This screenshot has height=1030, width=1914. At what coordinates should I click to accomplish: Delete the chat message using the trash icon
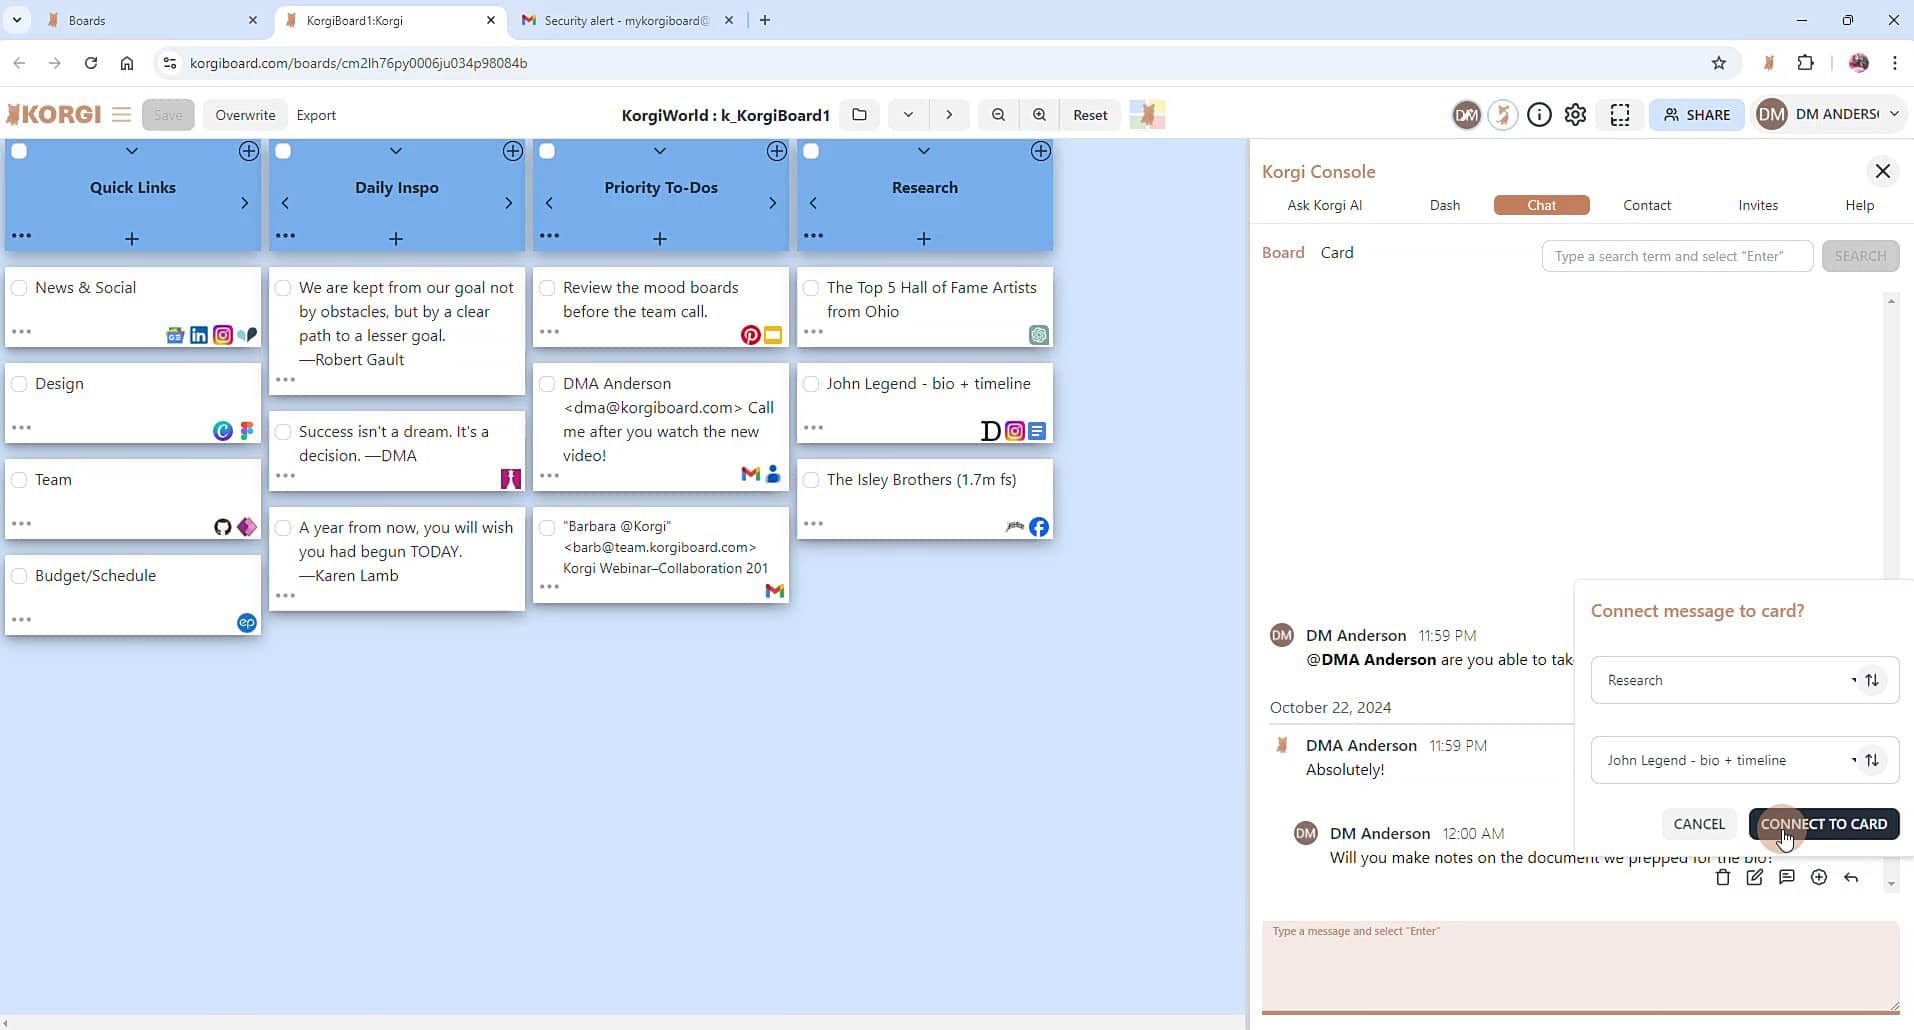pyautogui.click(x=1722, y=877)
